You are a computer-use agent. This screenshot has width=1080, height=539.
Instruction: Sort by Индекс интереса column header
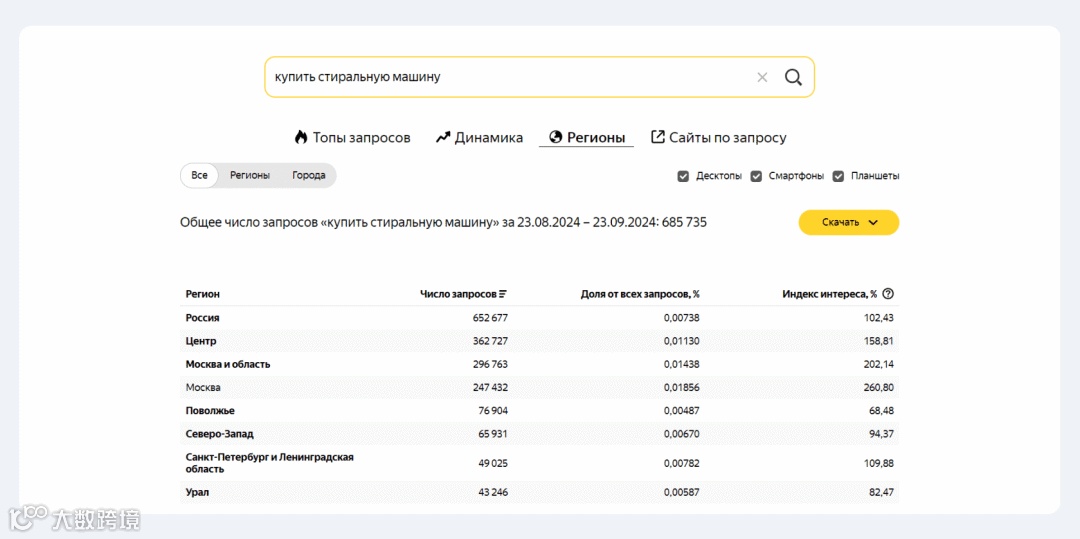[x=829, y=294]
